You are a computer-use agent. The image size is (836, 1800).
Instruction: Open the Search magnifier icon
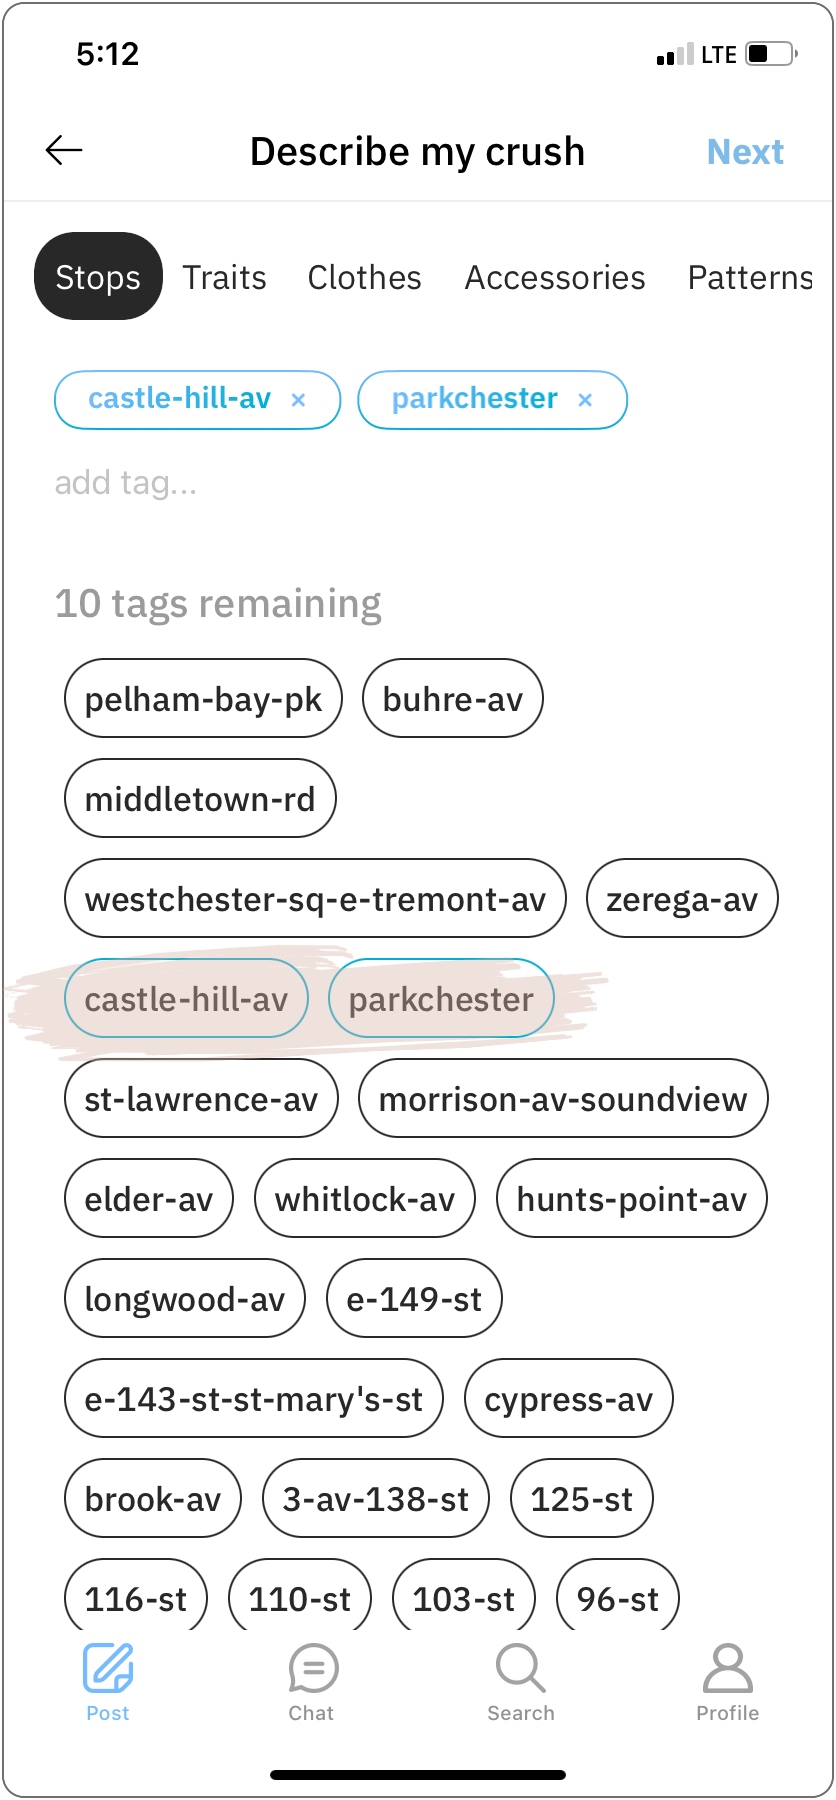point(520,1670)
